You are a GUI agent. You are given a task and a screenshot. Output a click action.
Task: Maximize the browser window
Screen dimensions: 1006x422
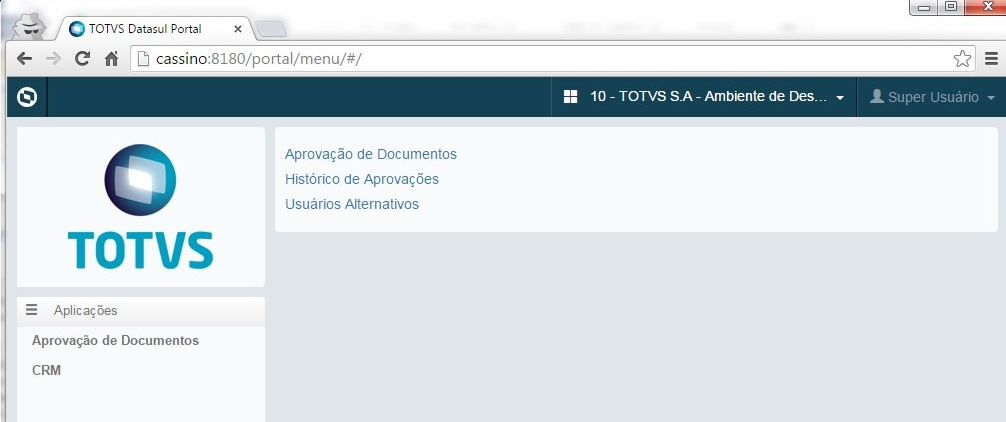tap(951, 7)
